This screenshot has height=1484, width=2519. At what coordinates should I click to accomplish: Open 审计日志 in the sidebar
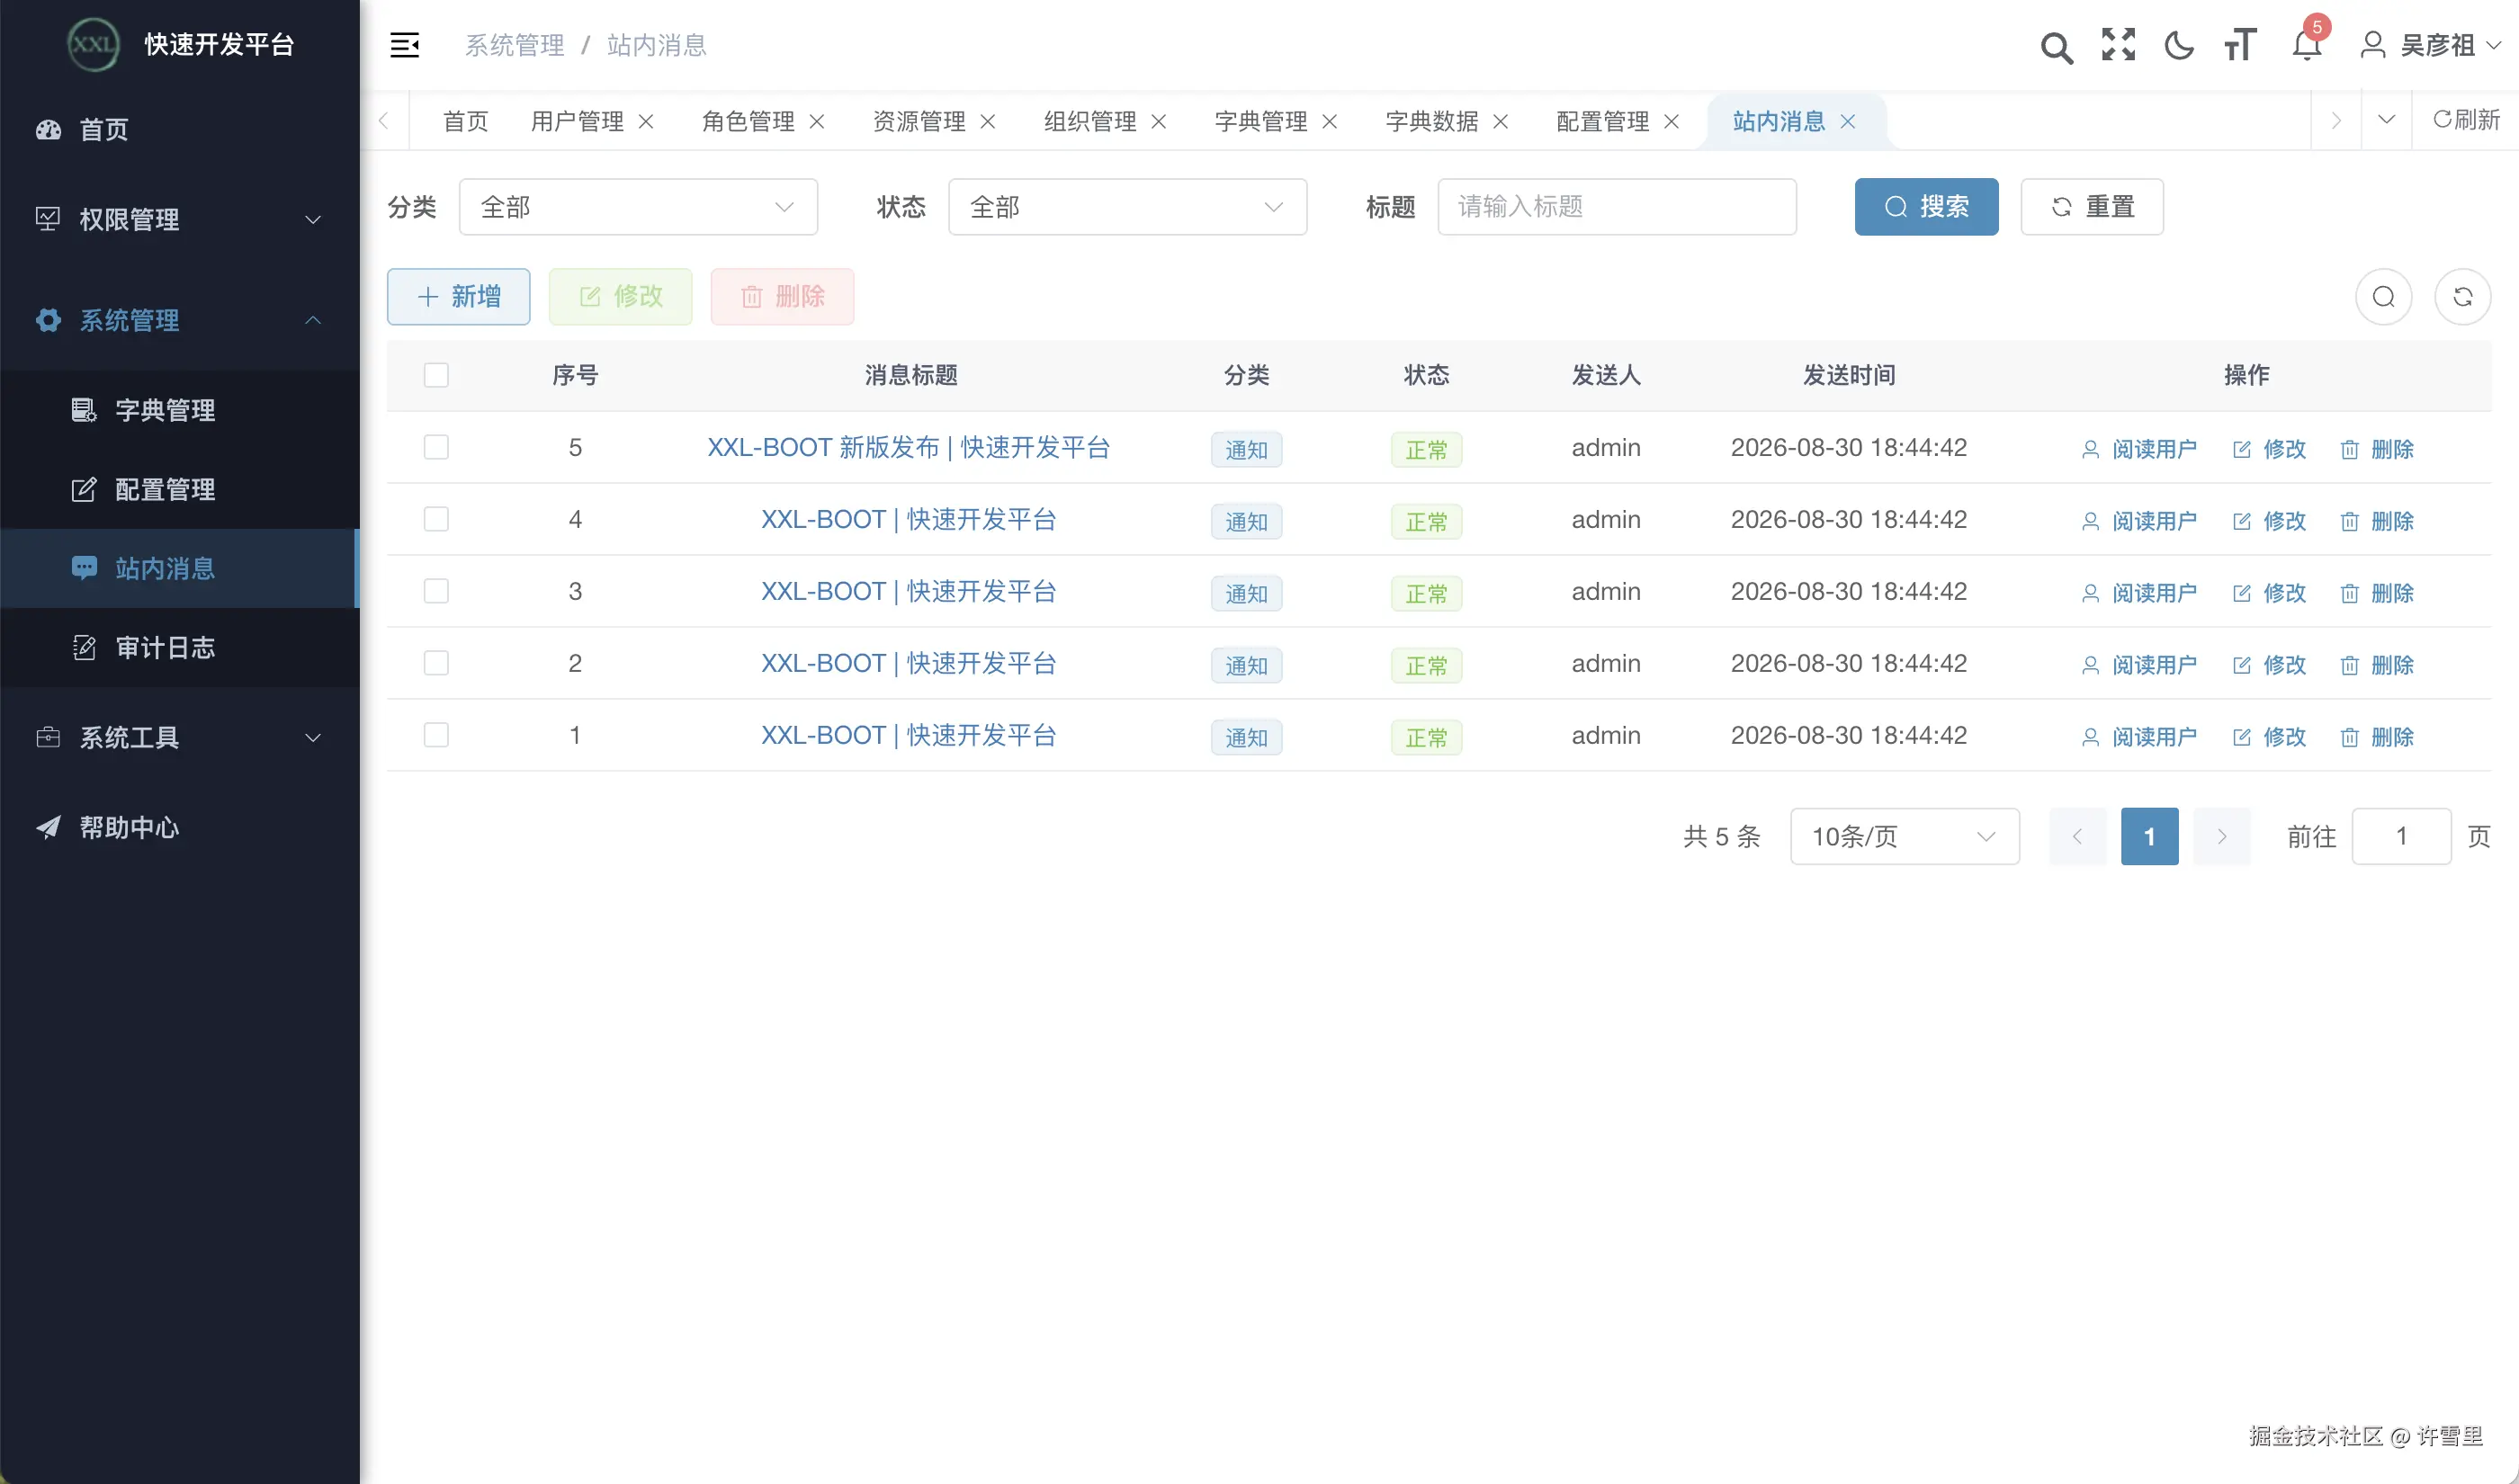(180, 648)
